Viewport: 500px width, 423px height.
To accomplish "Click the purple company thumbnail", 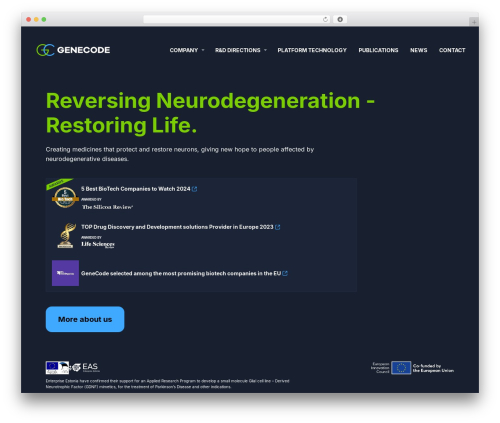I will click(65, 273).
